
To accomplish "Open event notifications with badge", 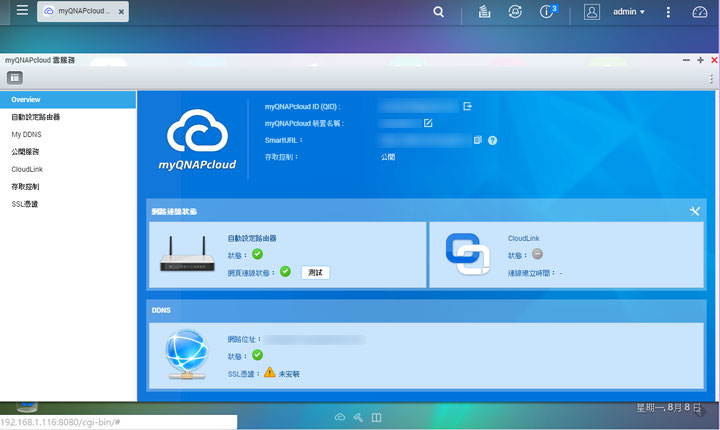I will pos(548,12).
